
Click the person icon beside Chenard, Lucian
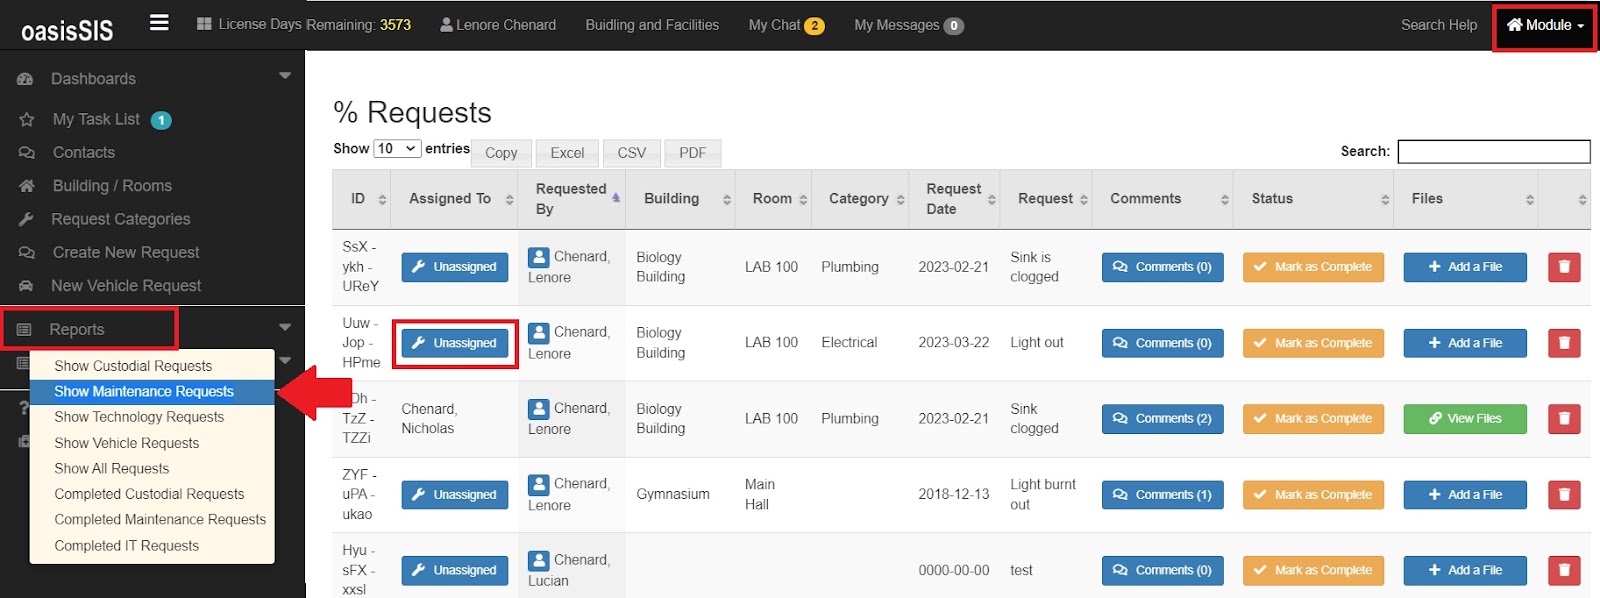(539, 561)
